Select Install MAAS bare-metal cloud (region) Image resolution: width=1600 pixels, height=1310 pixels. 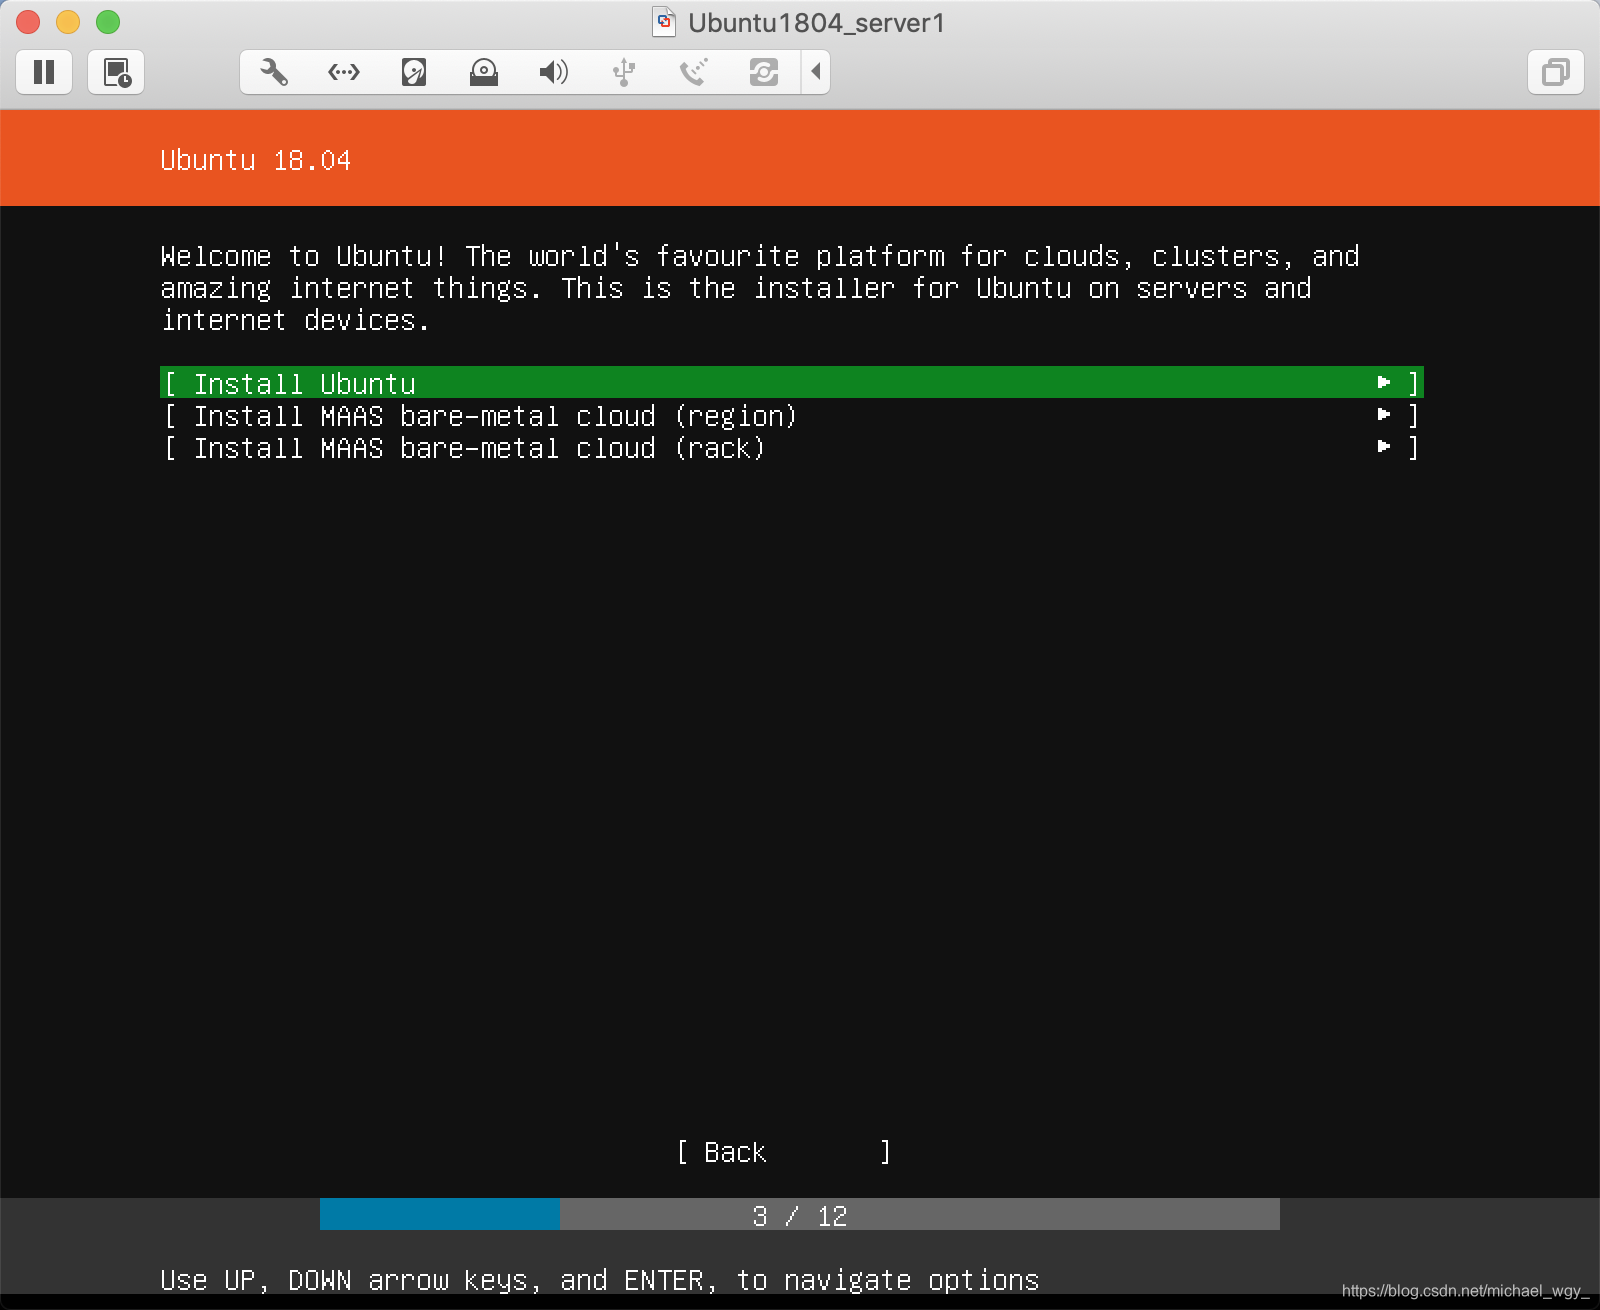point(791,415)
